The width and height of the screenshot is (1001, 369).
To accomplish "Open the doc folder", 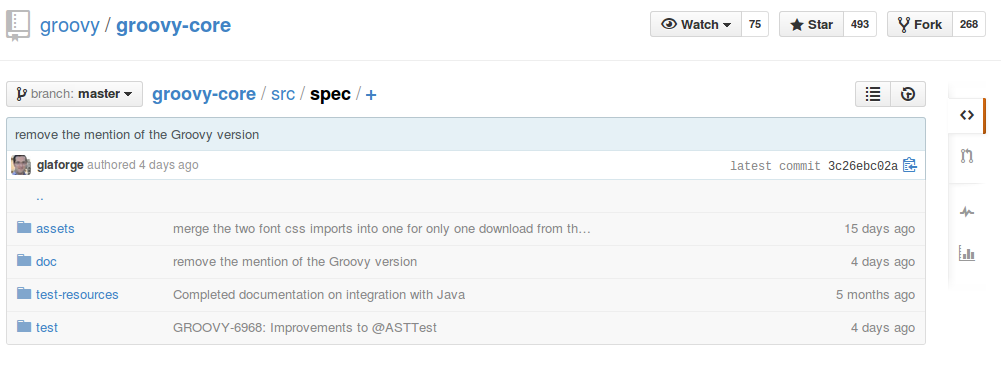I will tap(47, 262).
